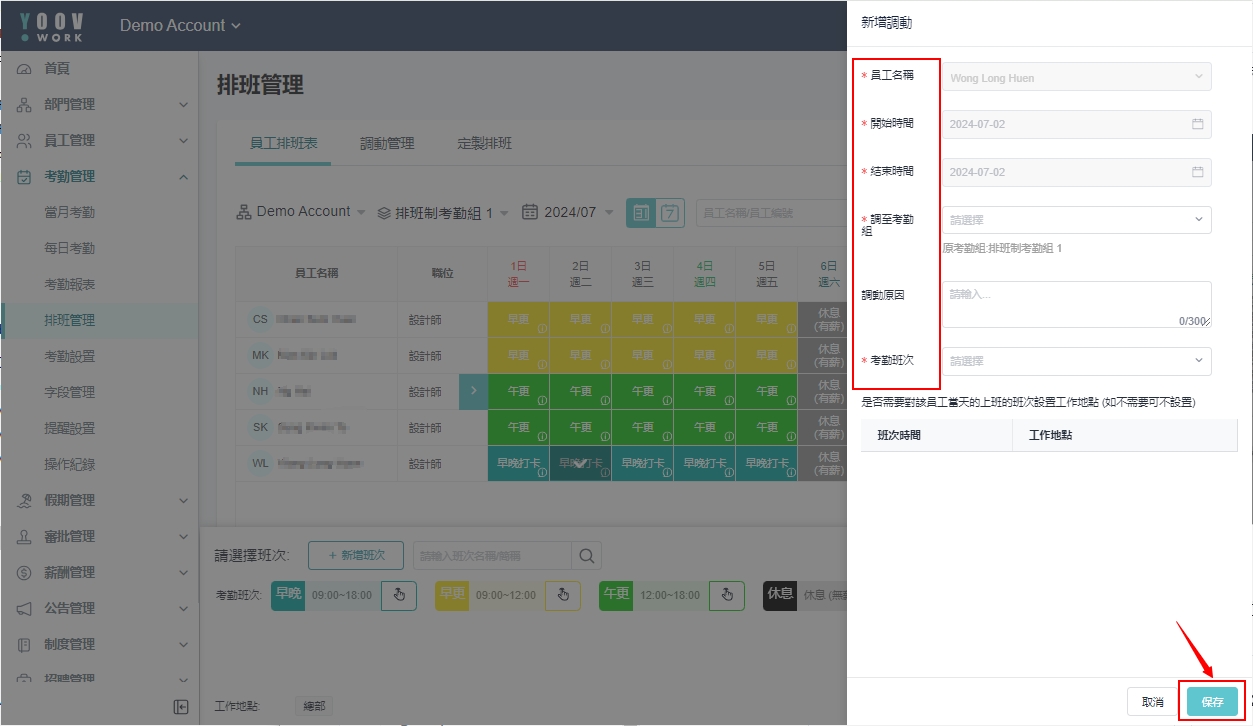
Task: Expand the Demo Account menu in header
Action: (x=180, y=25)
